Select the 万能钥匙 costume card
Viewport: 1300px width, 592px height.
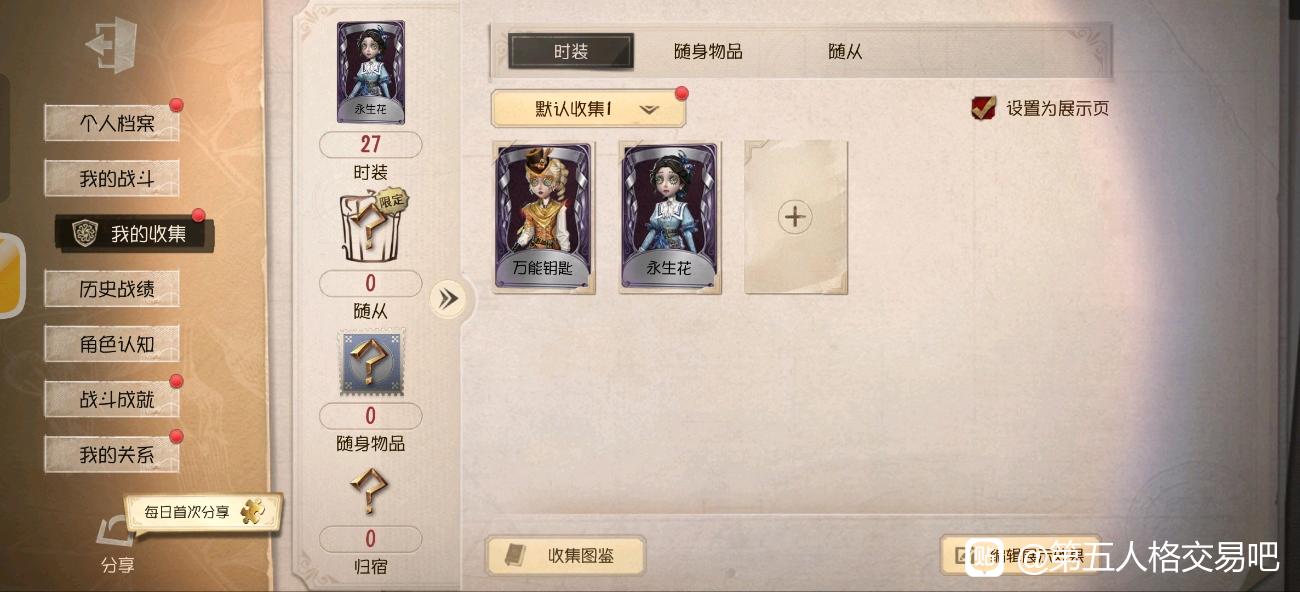(544, 217)
